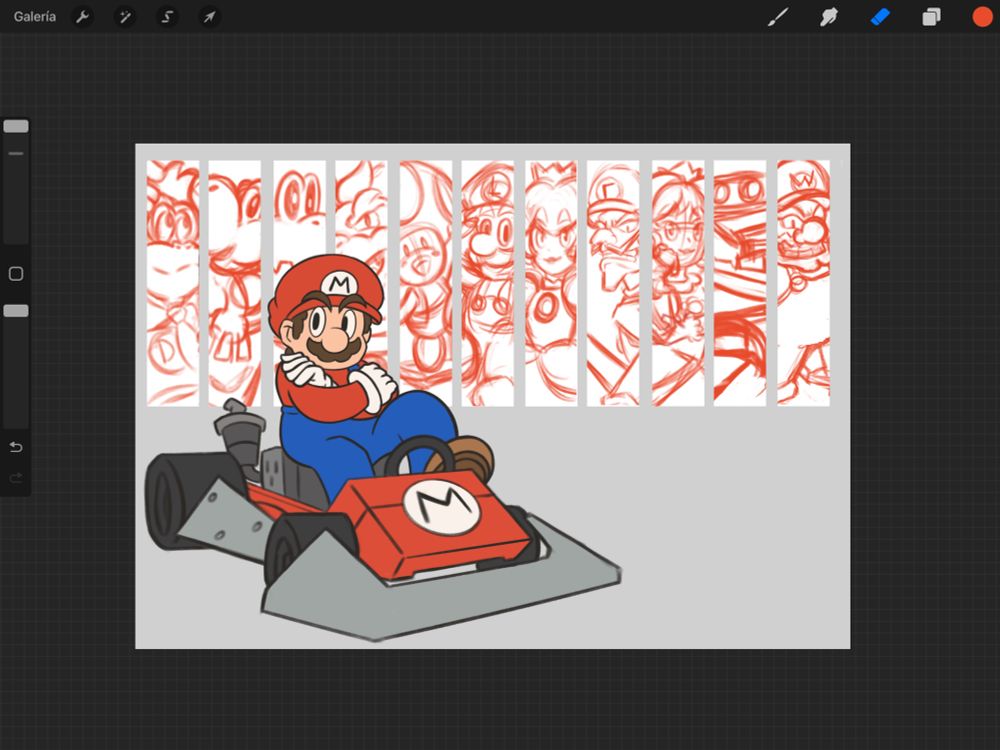Choose the Smudge tool
Viewport: 1000px width, 750px height.
coord(829,16)
